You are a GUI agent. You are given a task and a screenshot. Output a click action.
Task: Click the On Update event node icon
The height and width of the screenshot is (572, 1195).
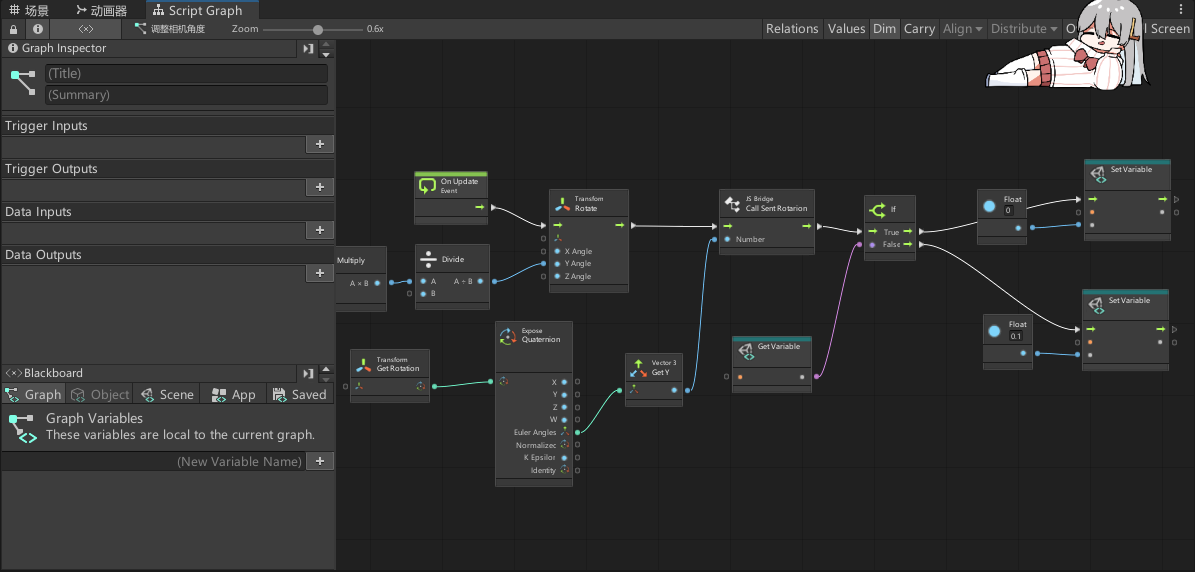(427, 185)
